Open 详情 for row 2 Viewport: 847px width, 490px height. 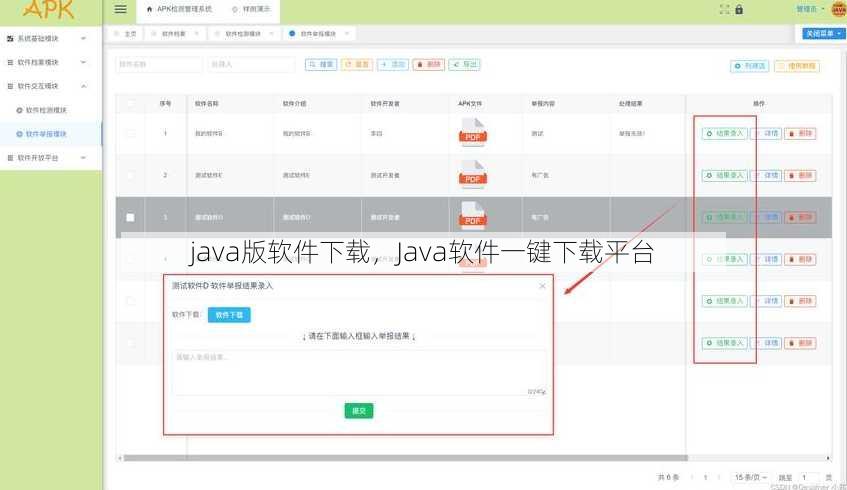[767, 176]
